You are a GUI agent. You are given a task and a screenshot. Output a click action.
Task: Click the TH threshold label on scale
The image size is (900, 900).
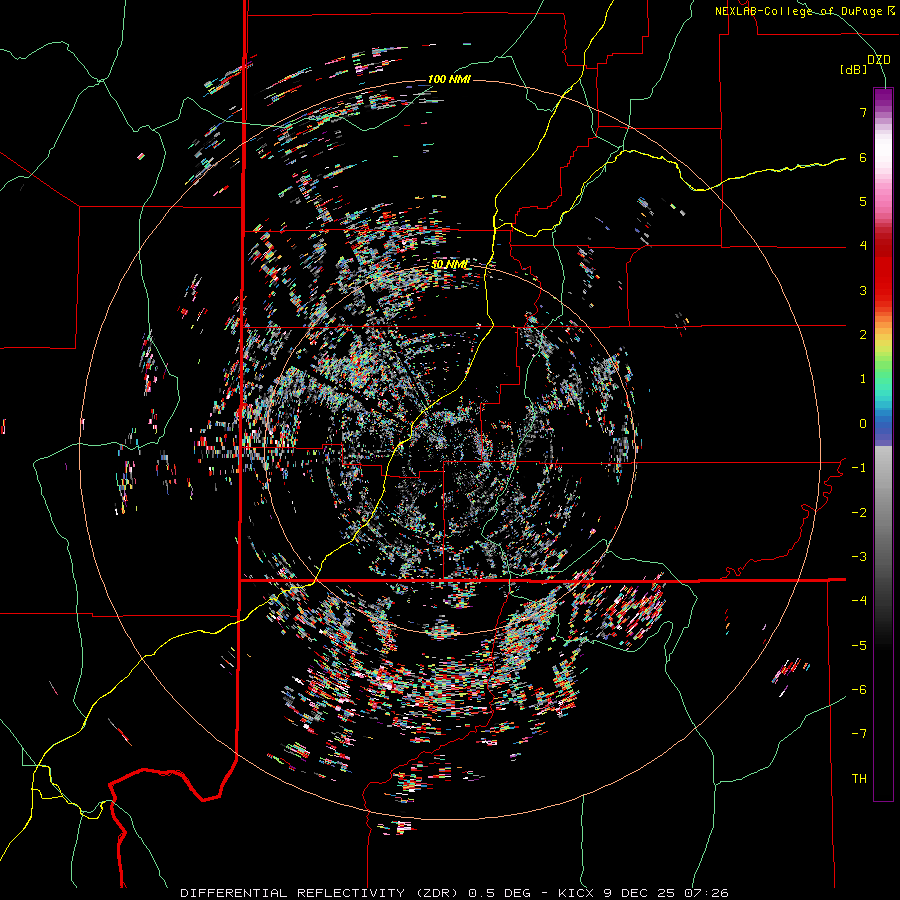point(859,779)
